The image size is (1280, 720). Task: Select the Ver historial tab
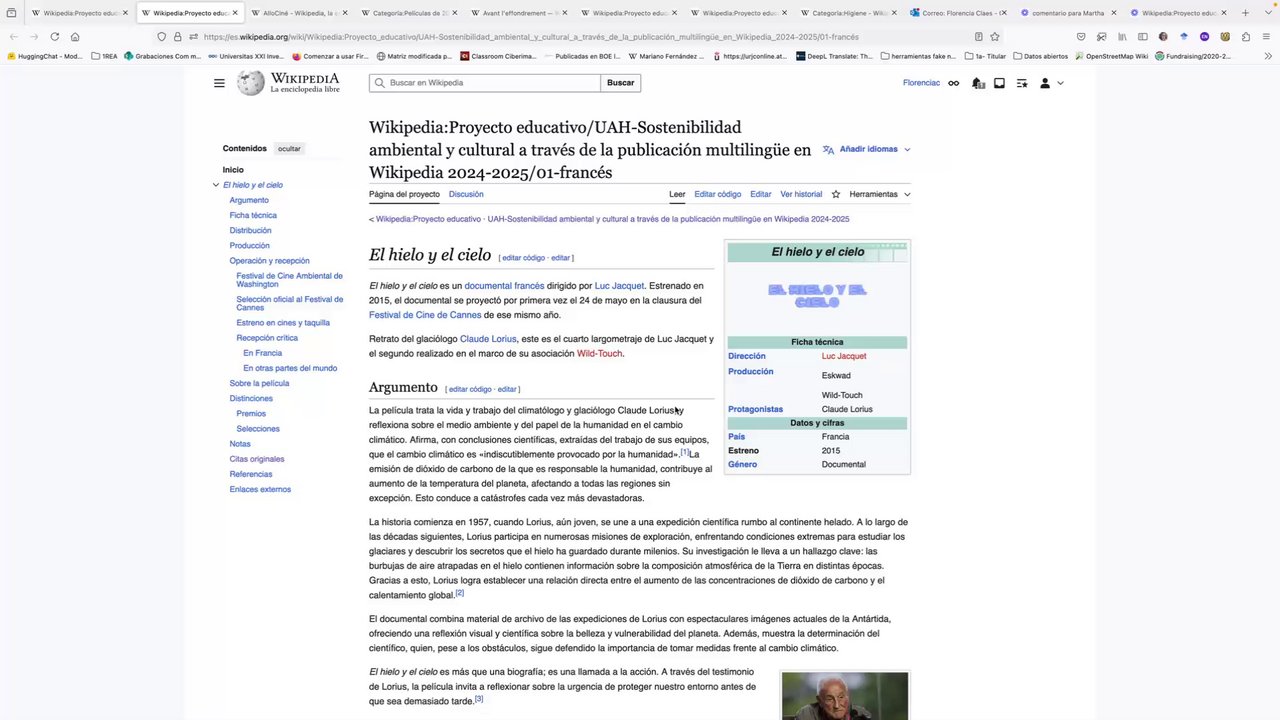801,194
